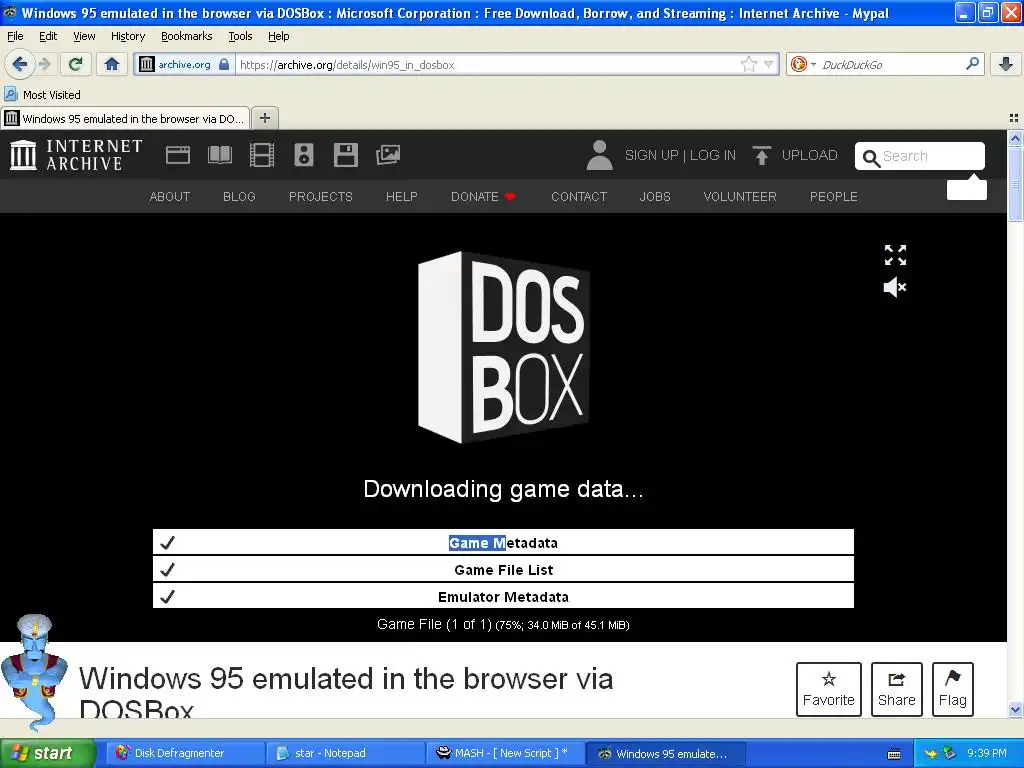The image size is (1024, 768).
Task: Switch to MASH New Script in taskbar
Action: [x=504, y=753]
